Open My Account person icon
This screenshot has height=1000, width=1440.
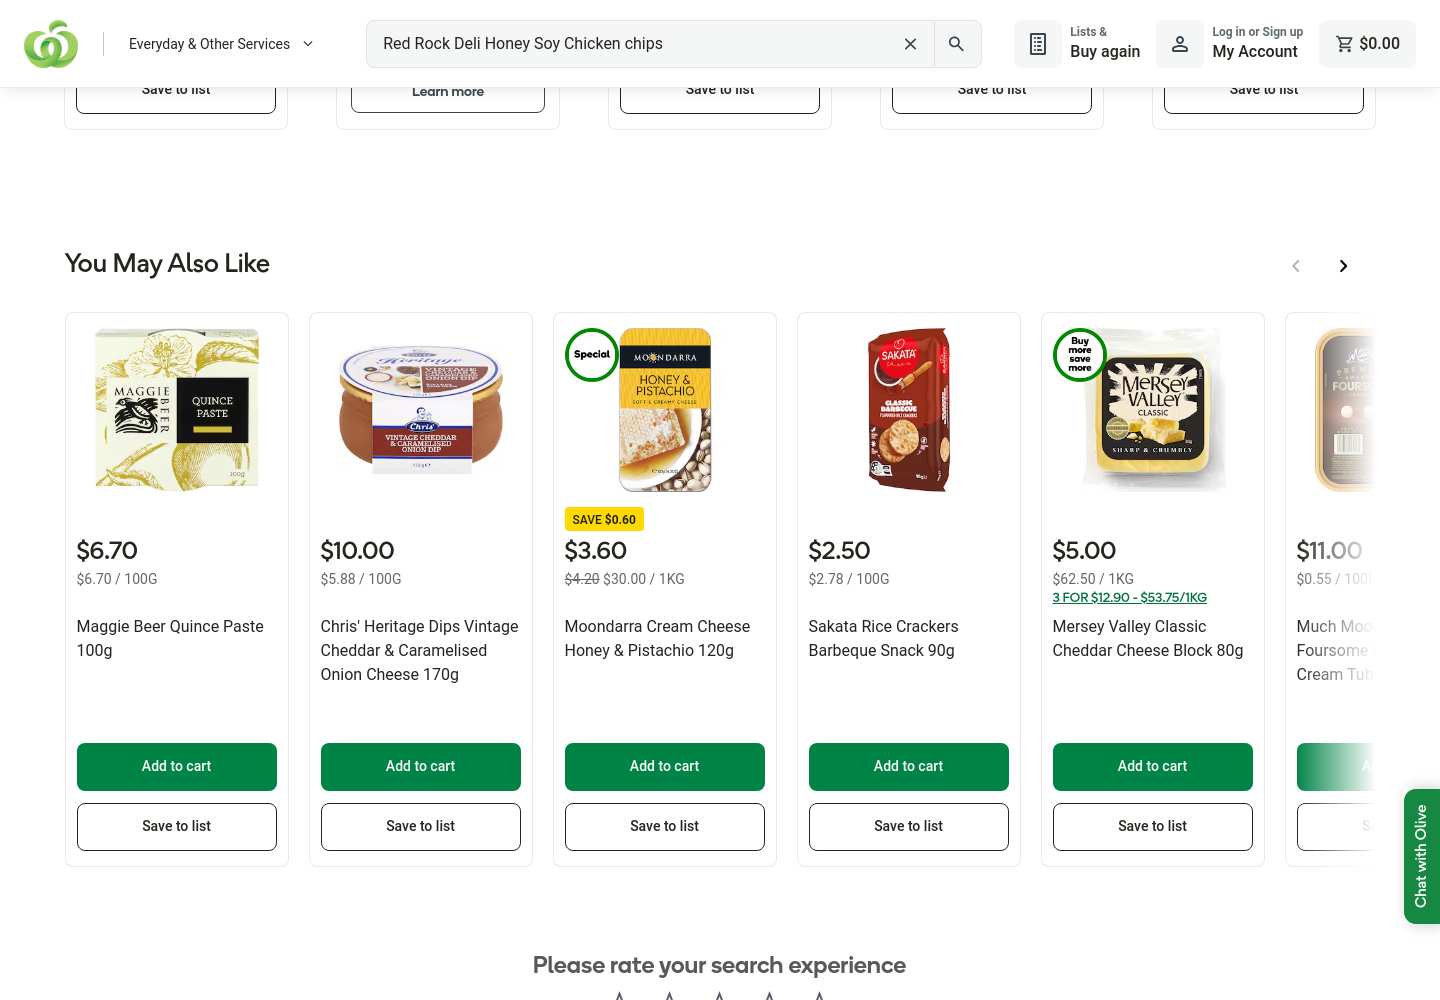pos(1180,44)
